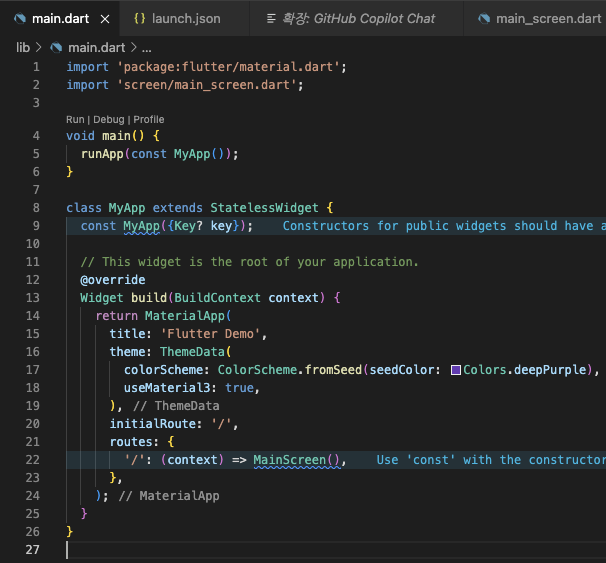The image size is (606, 563).
Task: Open the launch.json tab
Action: point(186,19)
